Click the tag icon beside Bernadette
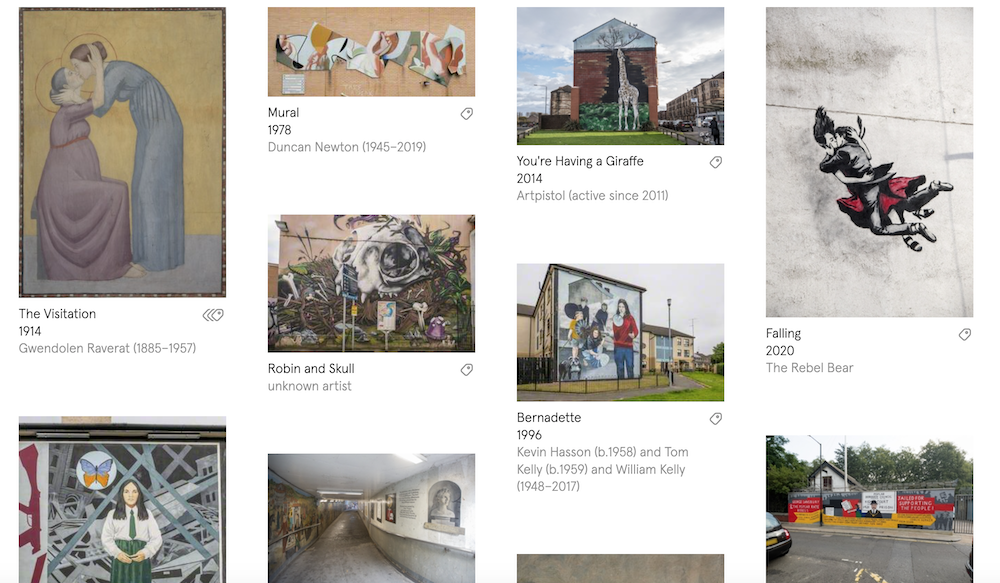Image resolution: width=1000 pixels, height=583 pixels. click(x=716, y=418)
